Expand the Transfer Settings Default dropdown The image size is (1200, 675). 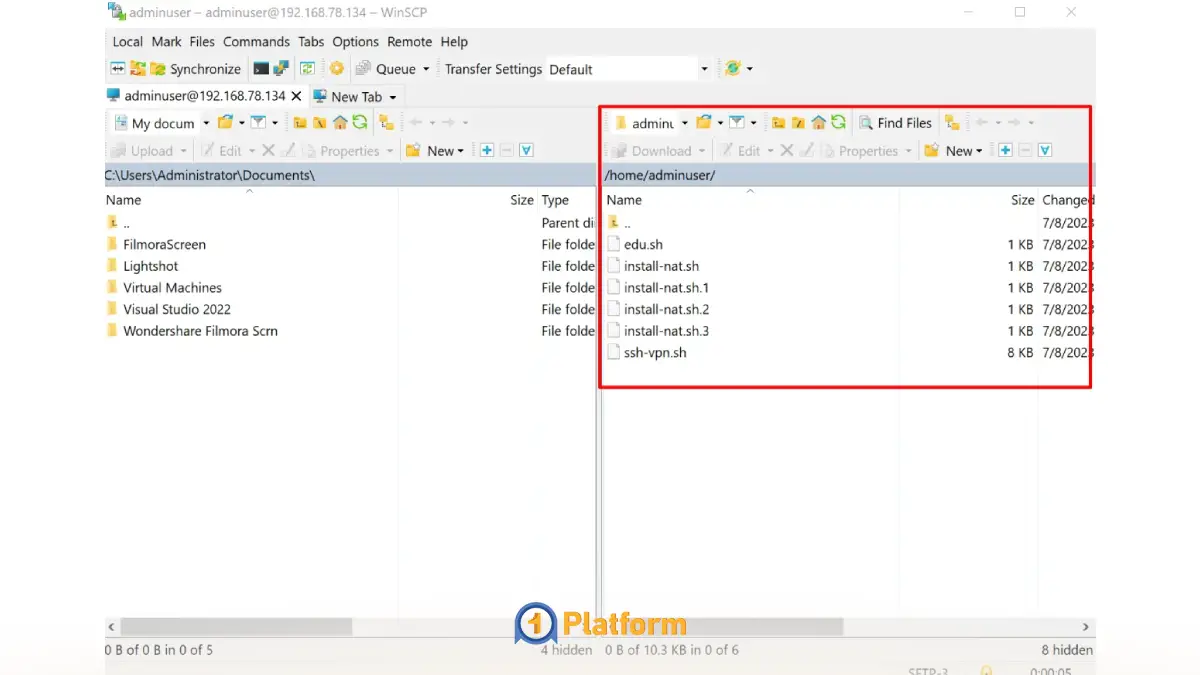click(x=704, y=69)
